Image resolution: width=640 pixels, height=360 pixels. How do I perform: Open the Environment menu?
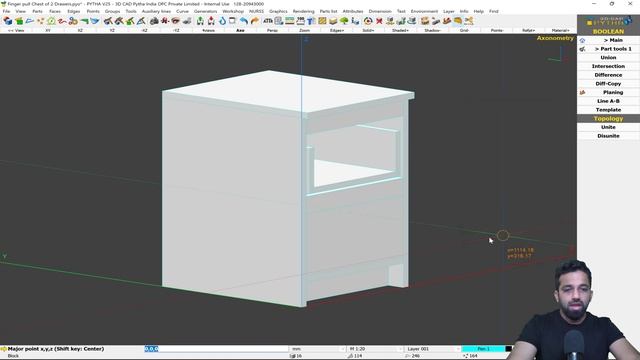424,11
